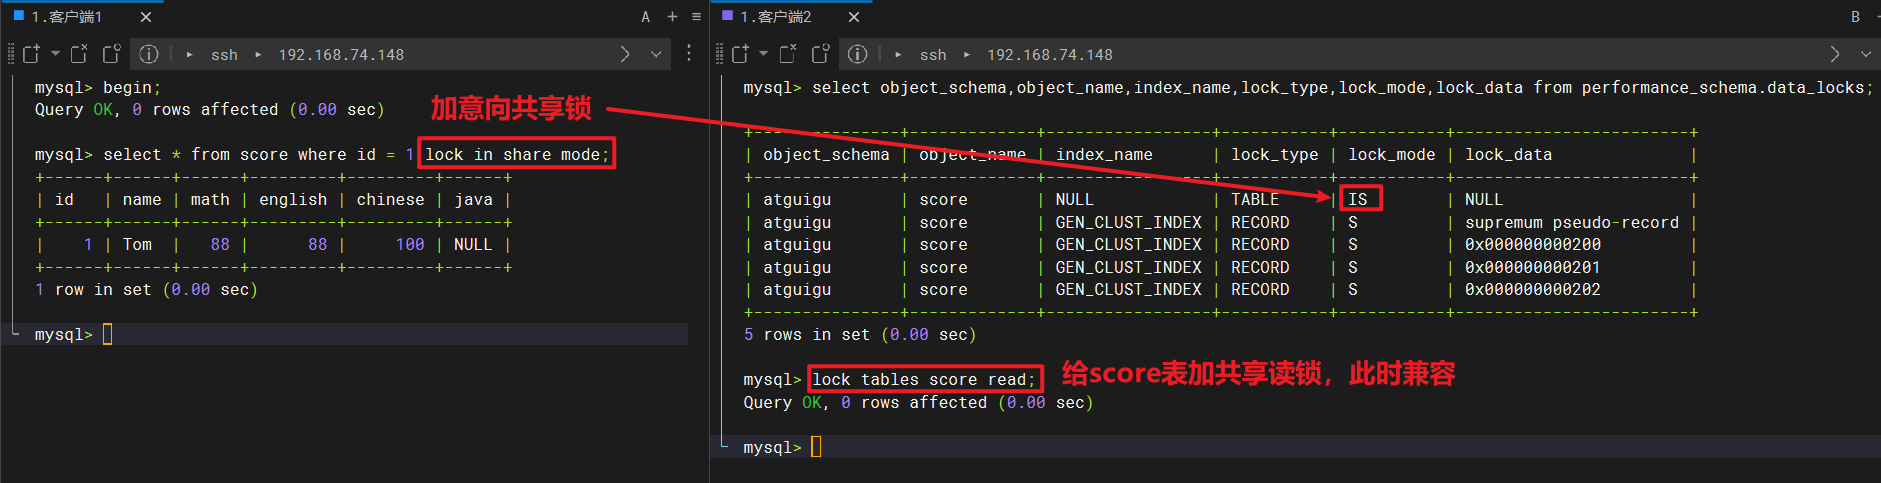The width and height of the screenshot is (1881, 483).
Task: Close the 客户端1 tab
Action: coord(146,17)
